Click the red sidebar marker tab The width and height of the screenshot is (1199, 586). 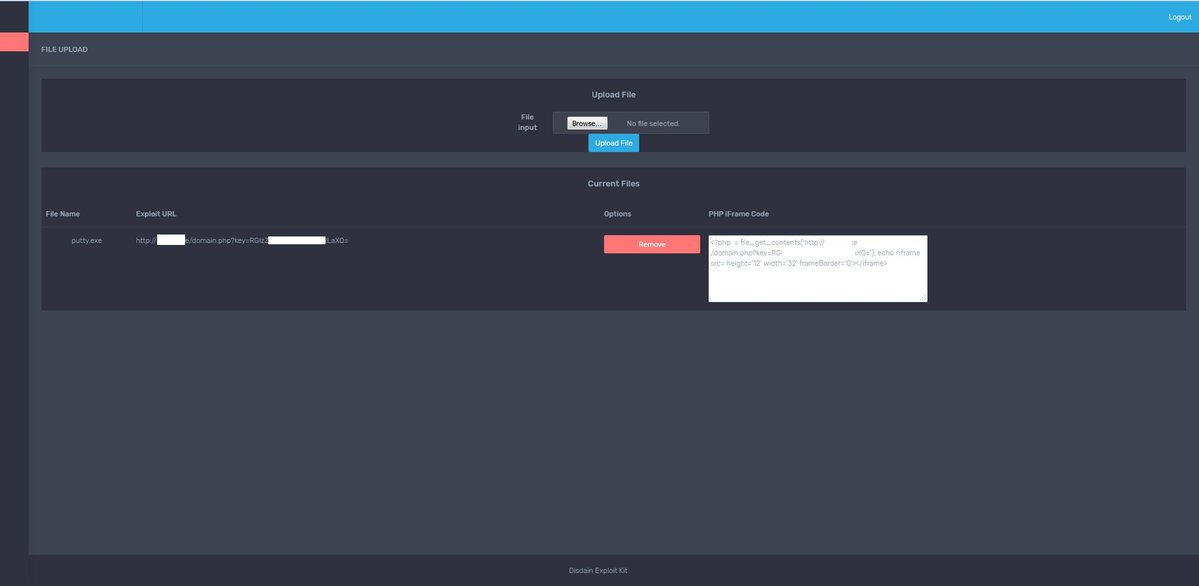pos(14,39)
